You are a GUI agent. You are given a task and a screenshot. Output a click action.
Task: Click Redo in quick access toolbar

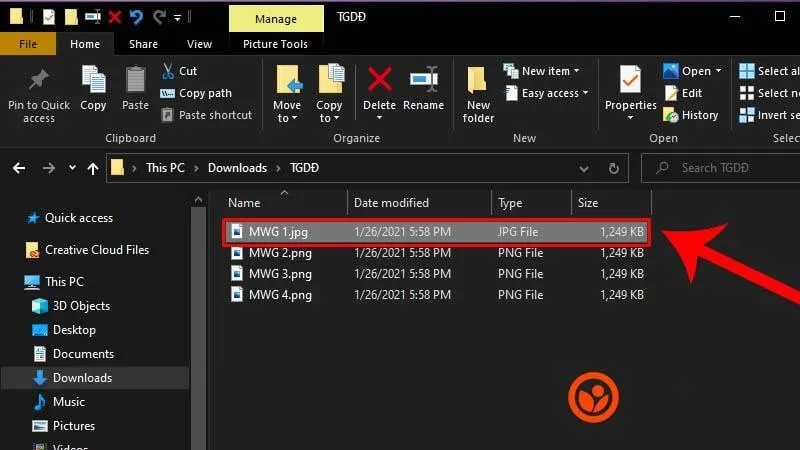159,17
